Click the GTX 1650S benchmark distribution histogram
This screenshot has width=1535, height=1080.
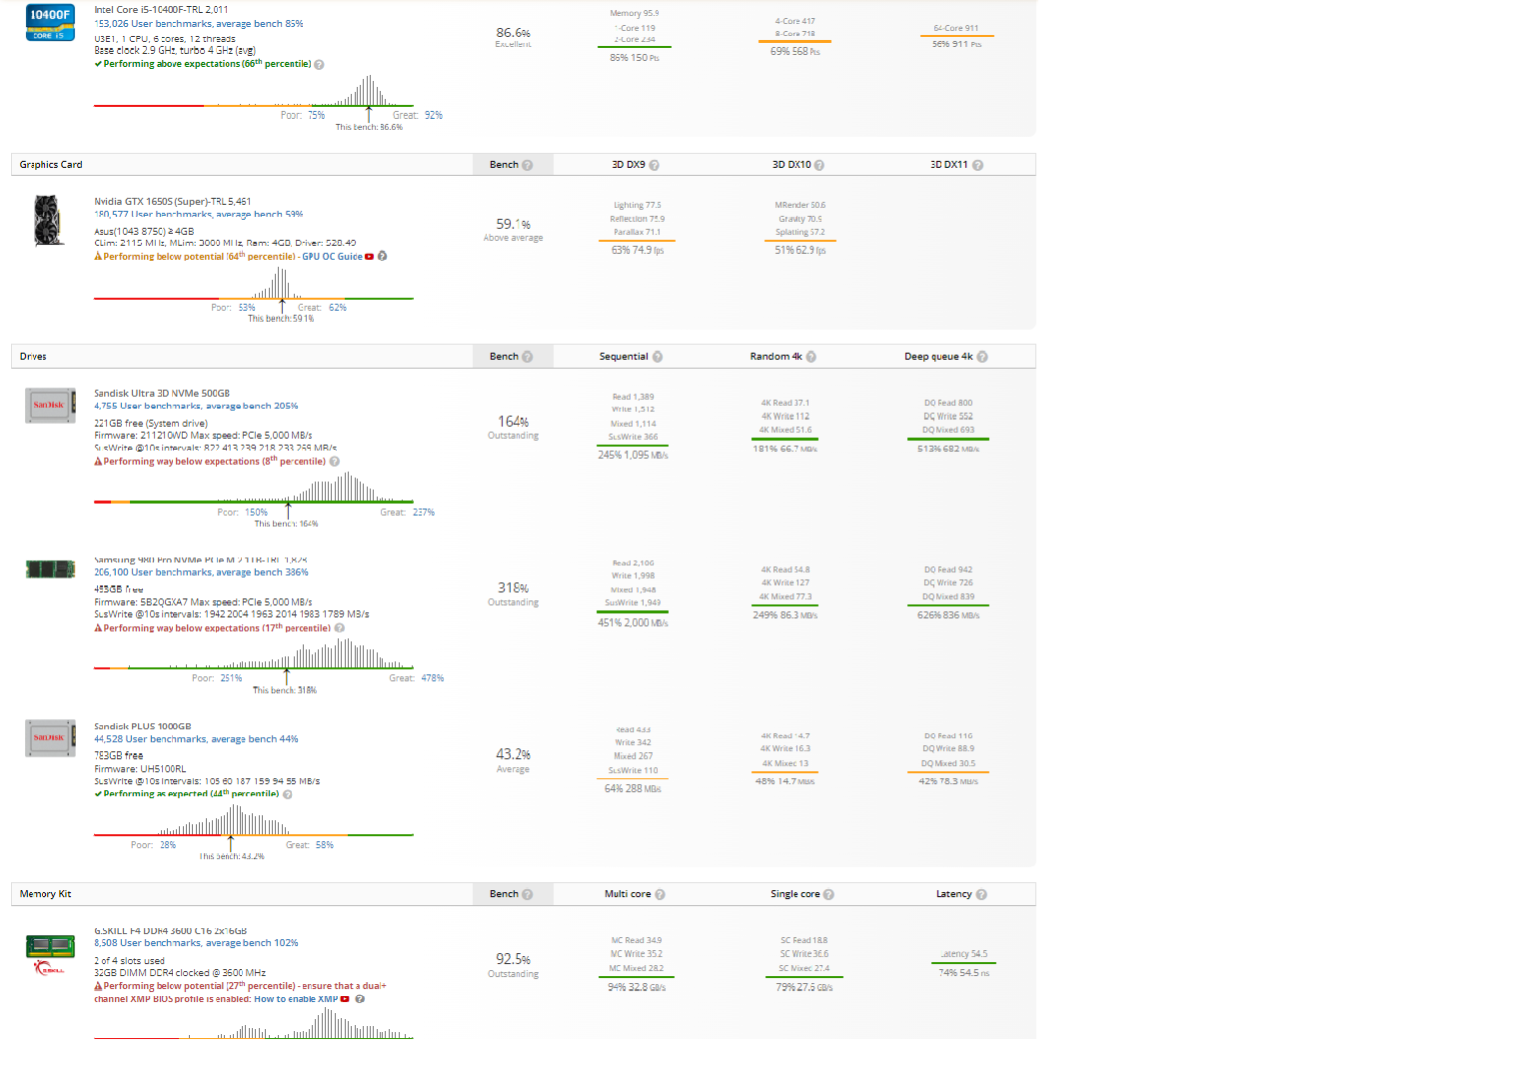pos(254,283)
